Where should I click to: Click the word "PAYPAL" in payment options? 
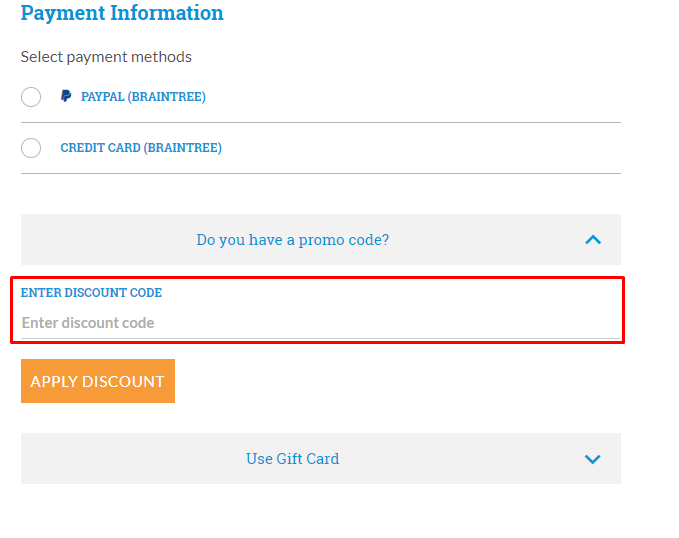click(102, 97)
